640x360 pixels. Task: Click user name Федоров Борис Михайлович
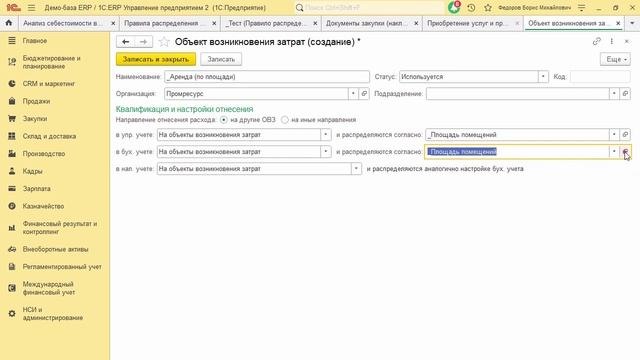click(534, 8)
